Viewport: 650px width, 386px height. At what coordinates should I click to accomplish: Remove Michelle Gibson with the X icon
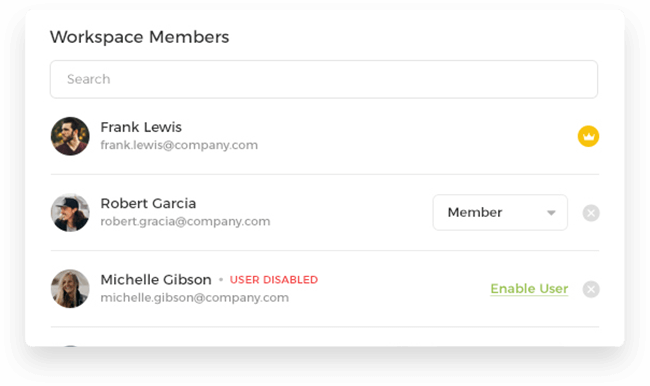[x=591, y=289]
